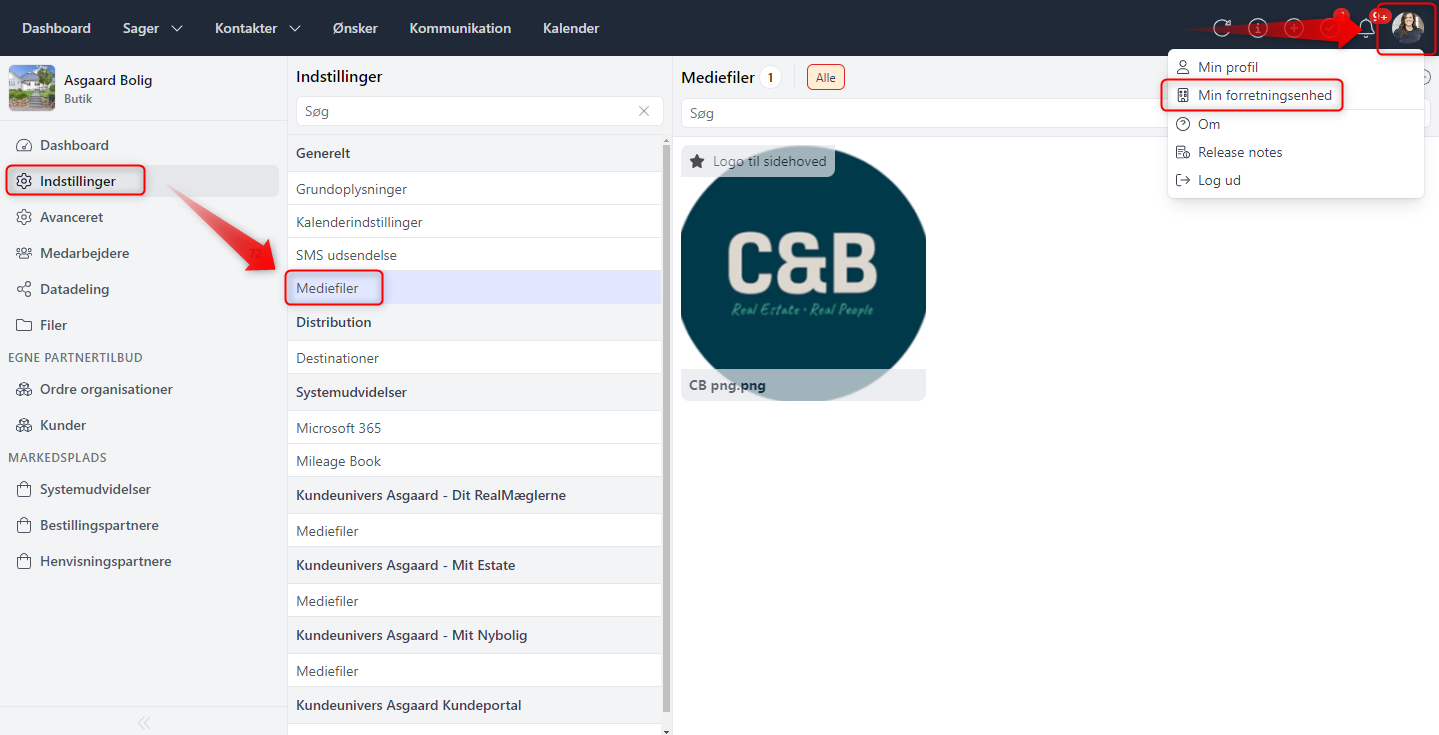
Task: Click the Systemudvidelser section heading in settings list
Action: (x=350, y=392)
